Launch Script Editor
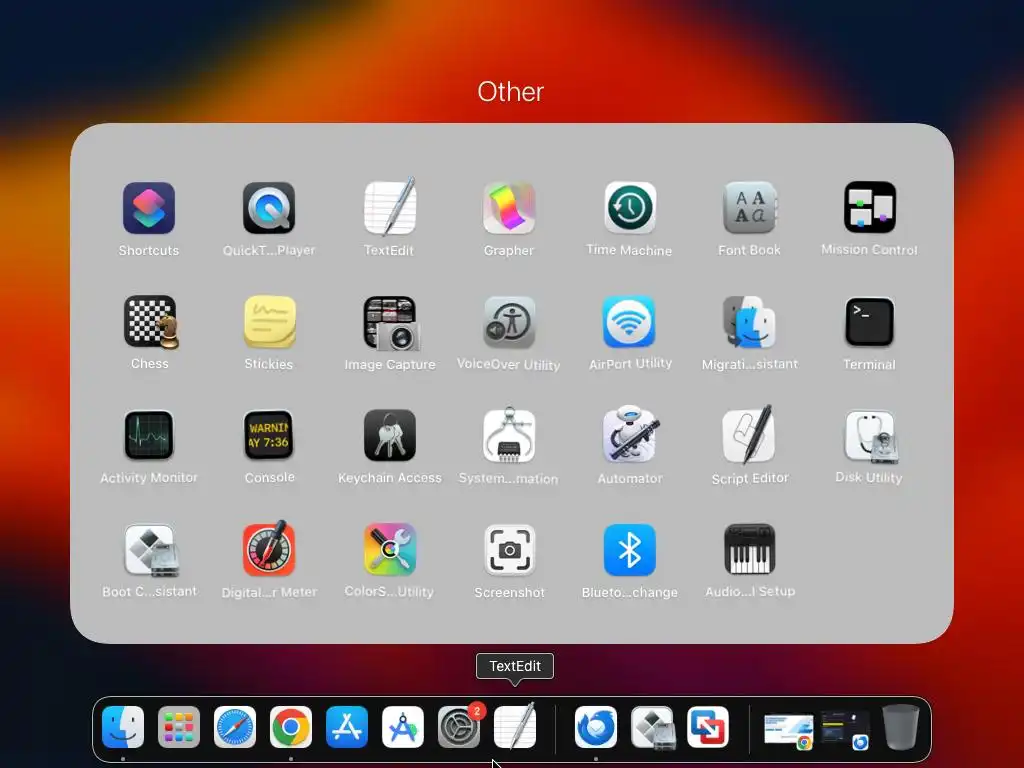Screen dimensions: 1024x768 pos(750,436)
